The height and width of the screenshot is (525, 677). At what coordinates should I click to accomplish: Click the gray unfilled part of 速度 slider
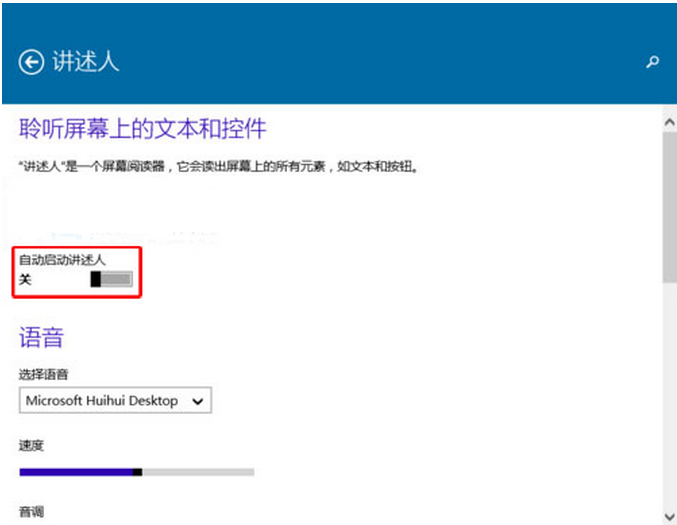pyautogui.click(x=198, y=471)
